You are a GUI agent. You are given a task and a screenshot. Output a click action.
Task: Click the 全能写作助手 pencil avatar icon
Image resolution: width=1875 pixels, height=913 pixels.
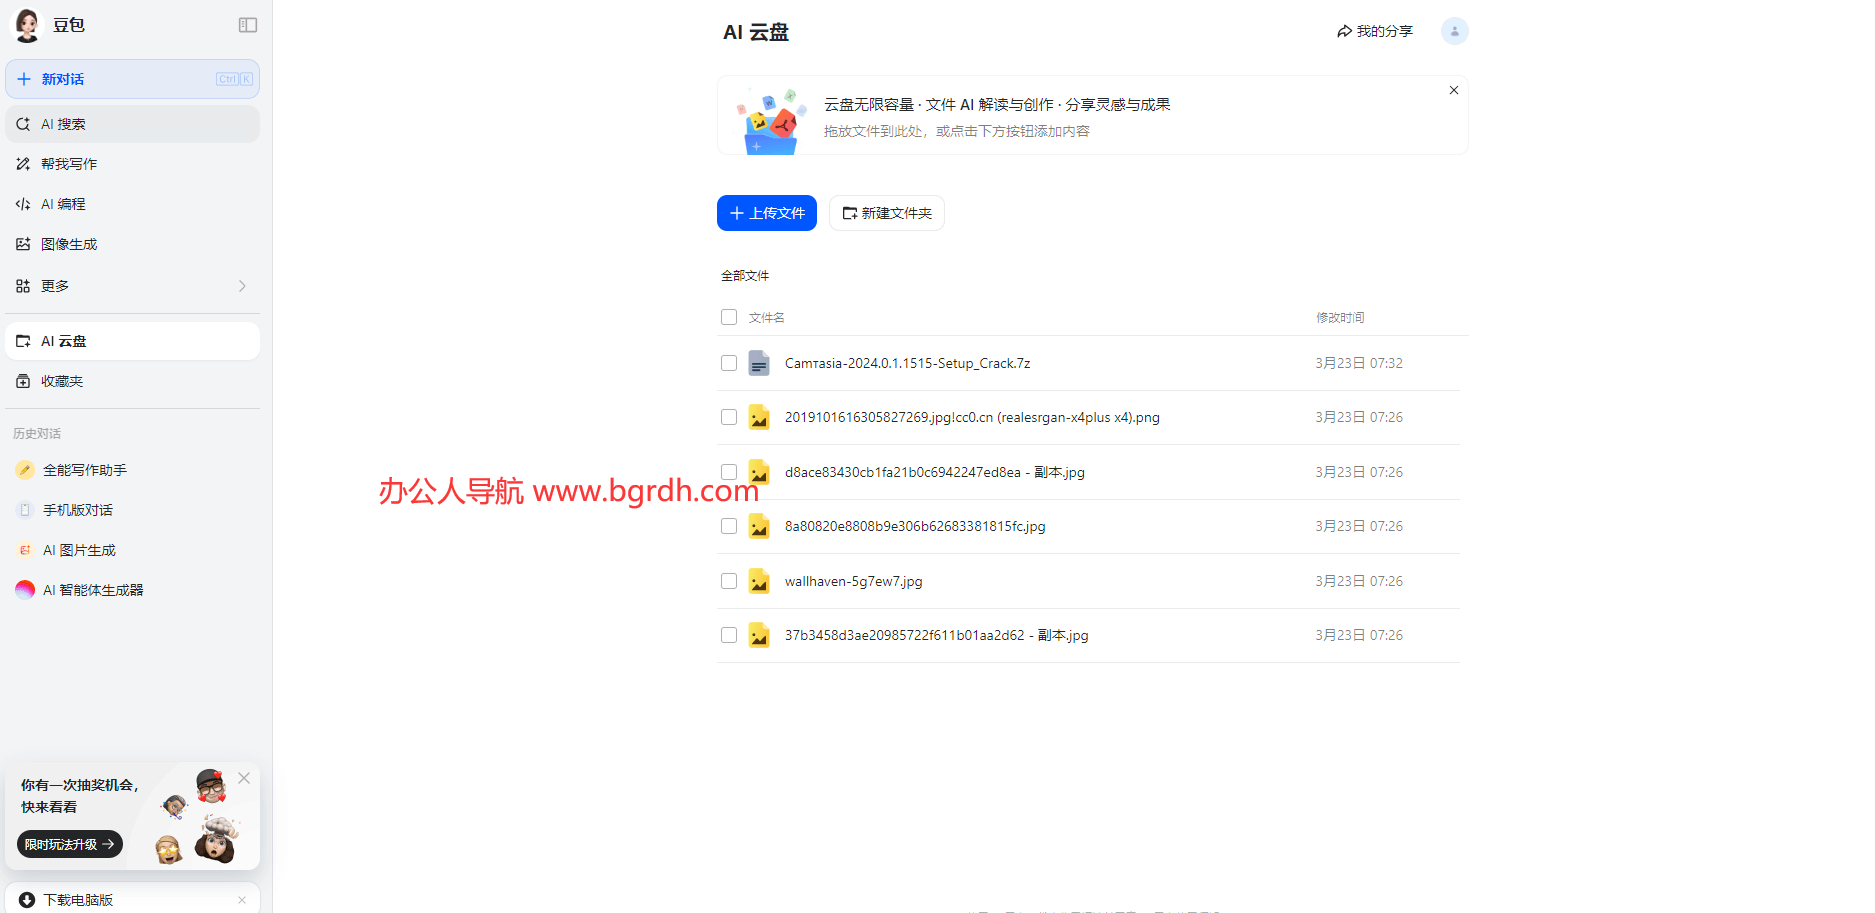[x=25, y=470]
